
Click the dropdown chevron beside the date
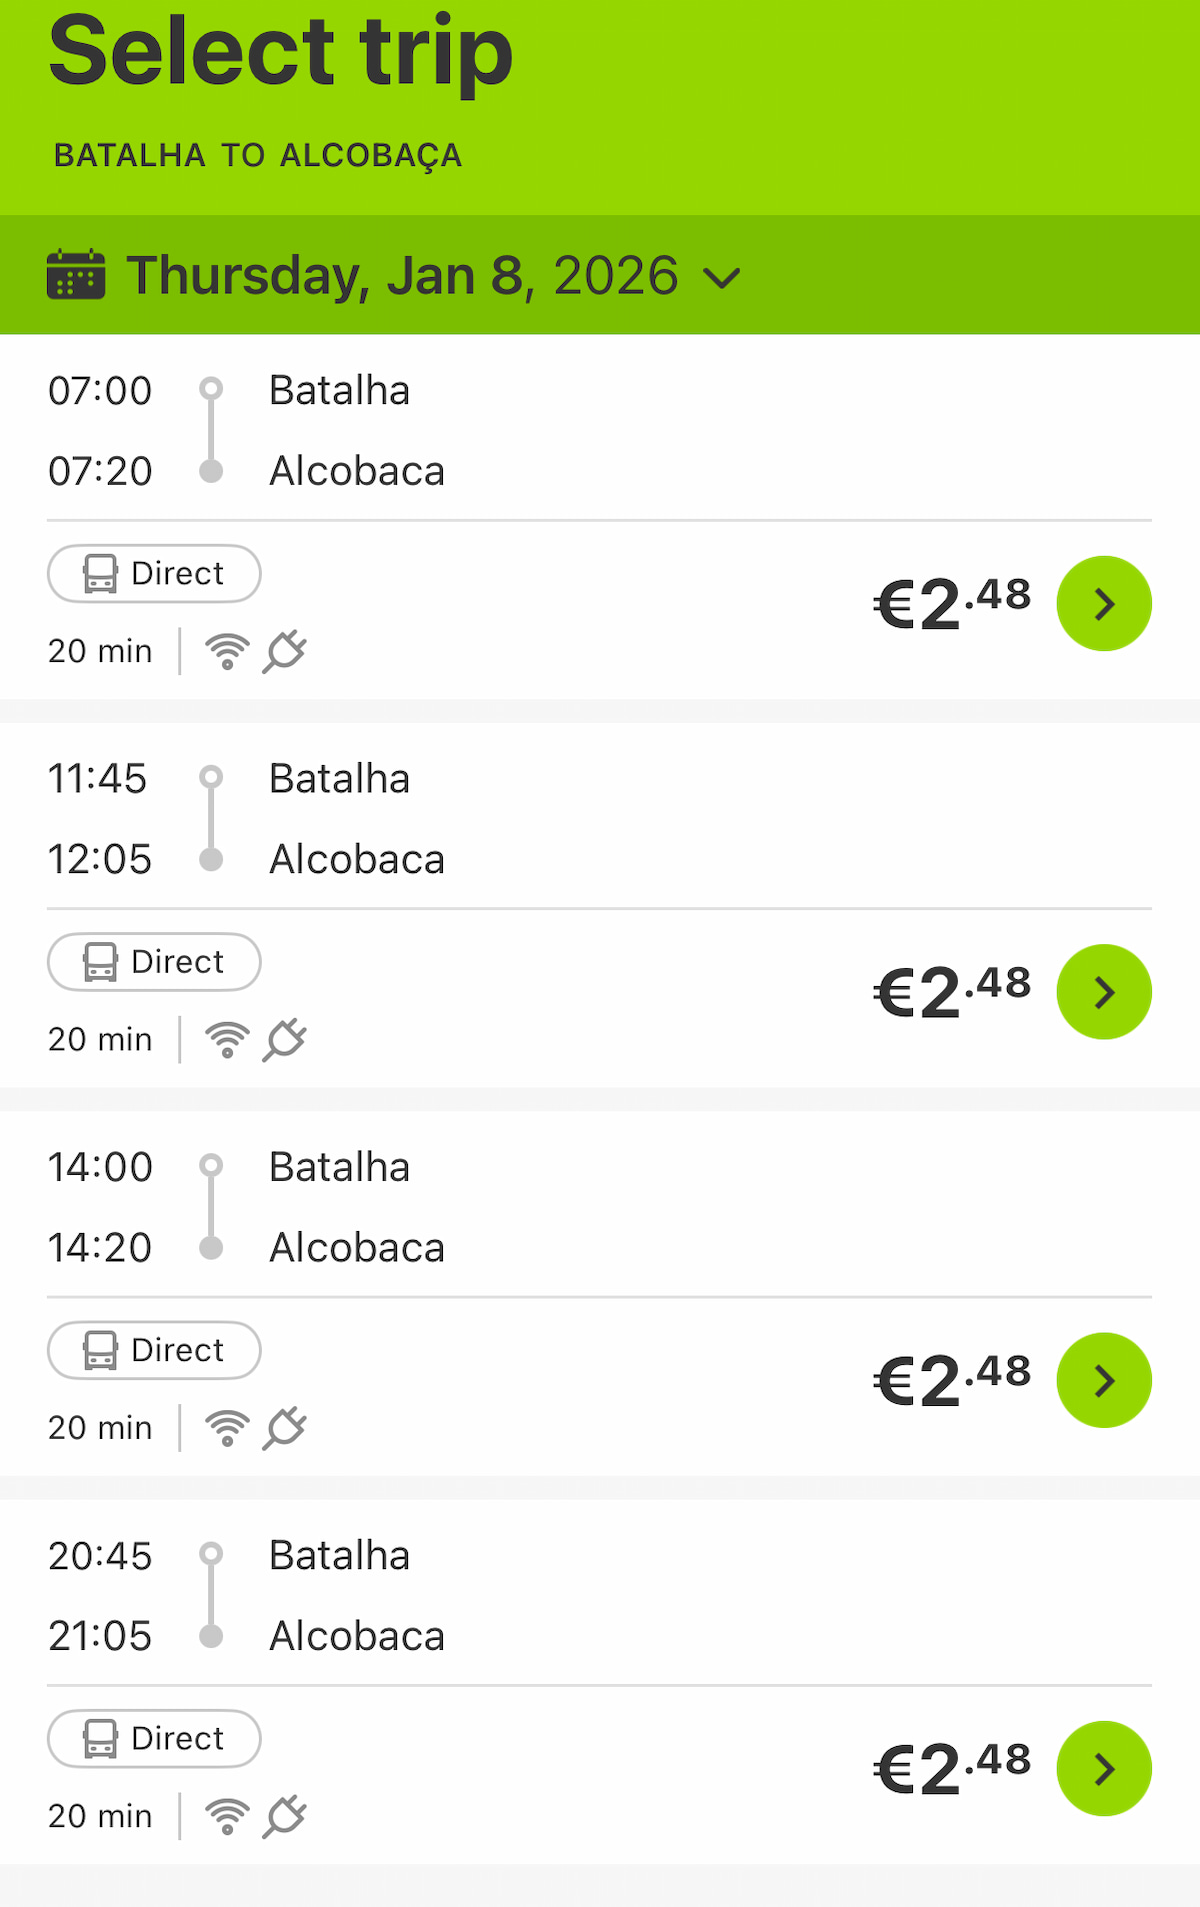722,278
